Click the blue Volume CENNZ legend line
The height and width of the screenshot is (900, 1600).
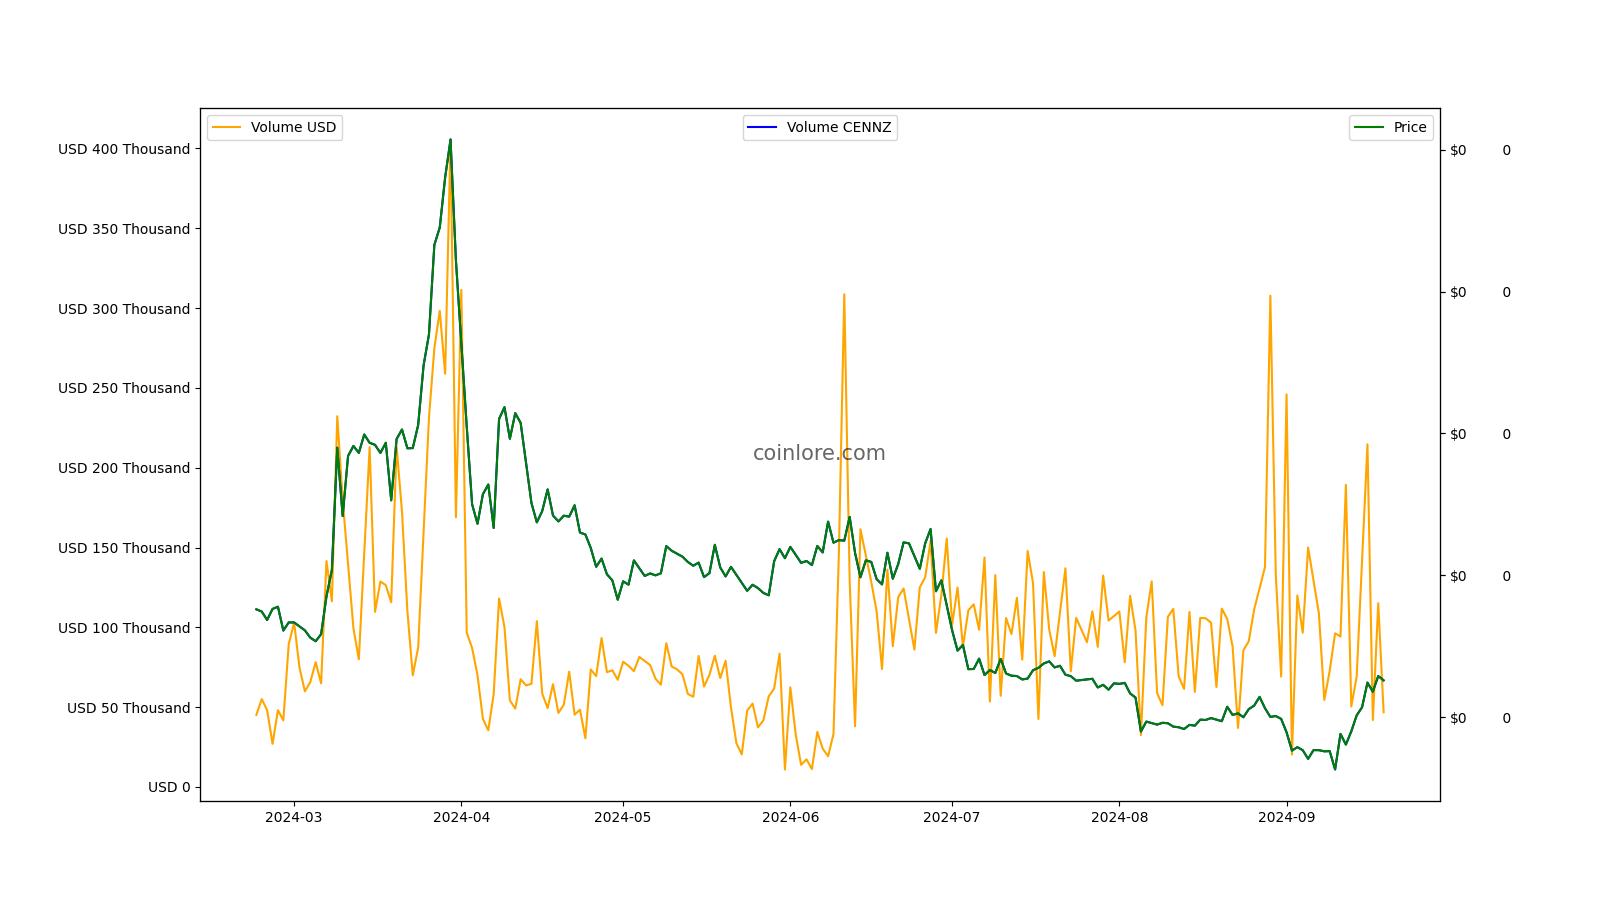click(763, 127)
